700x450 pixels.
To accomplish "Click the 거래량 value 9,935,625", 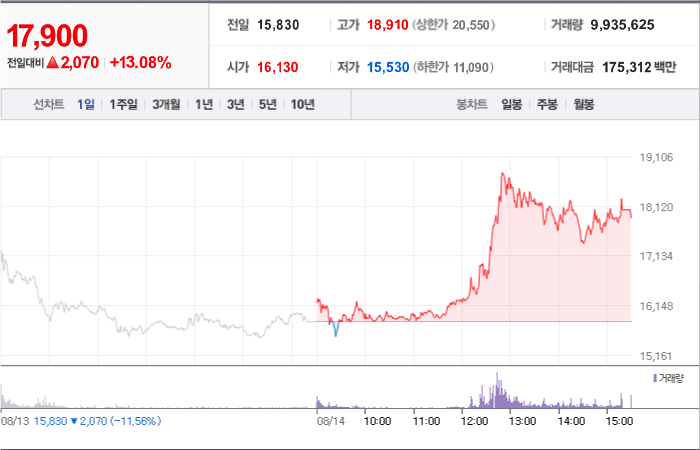I will coord(622,25).
